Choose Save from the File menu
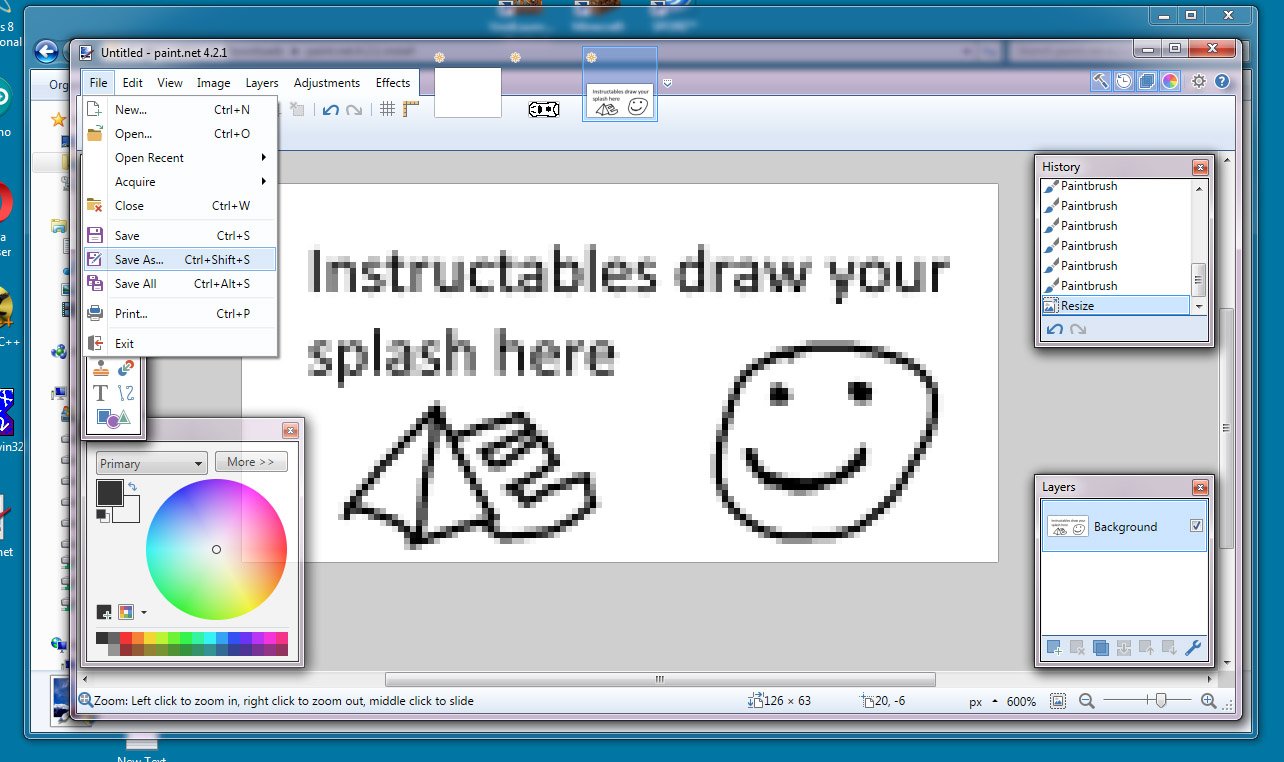The width and height of the screenshot is (1284, 762). [x=178, y=236]
